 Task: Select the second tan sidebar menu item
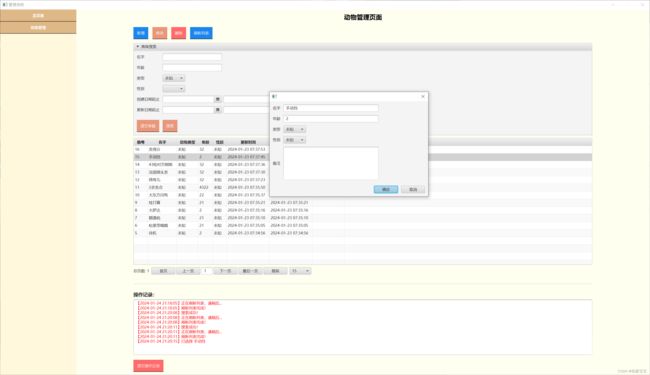click(38, 28)
